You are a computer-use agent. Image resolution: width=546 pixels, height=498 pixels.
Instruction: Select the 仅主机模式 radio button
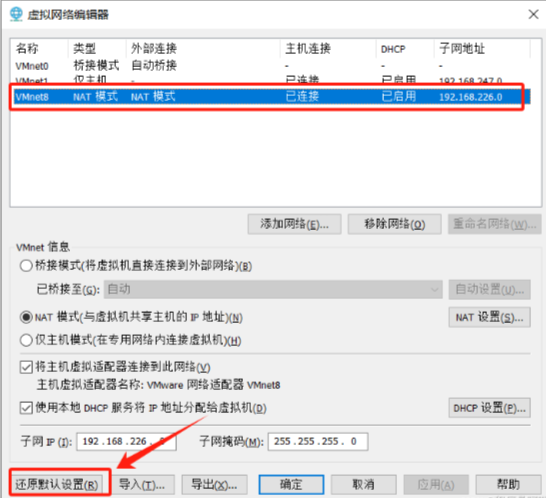coord(26,340)
